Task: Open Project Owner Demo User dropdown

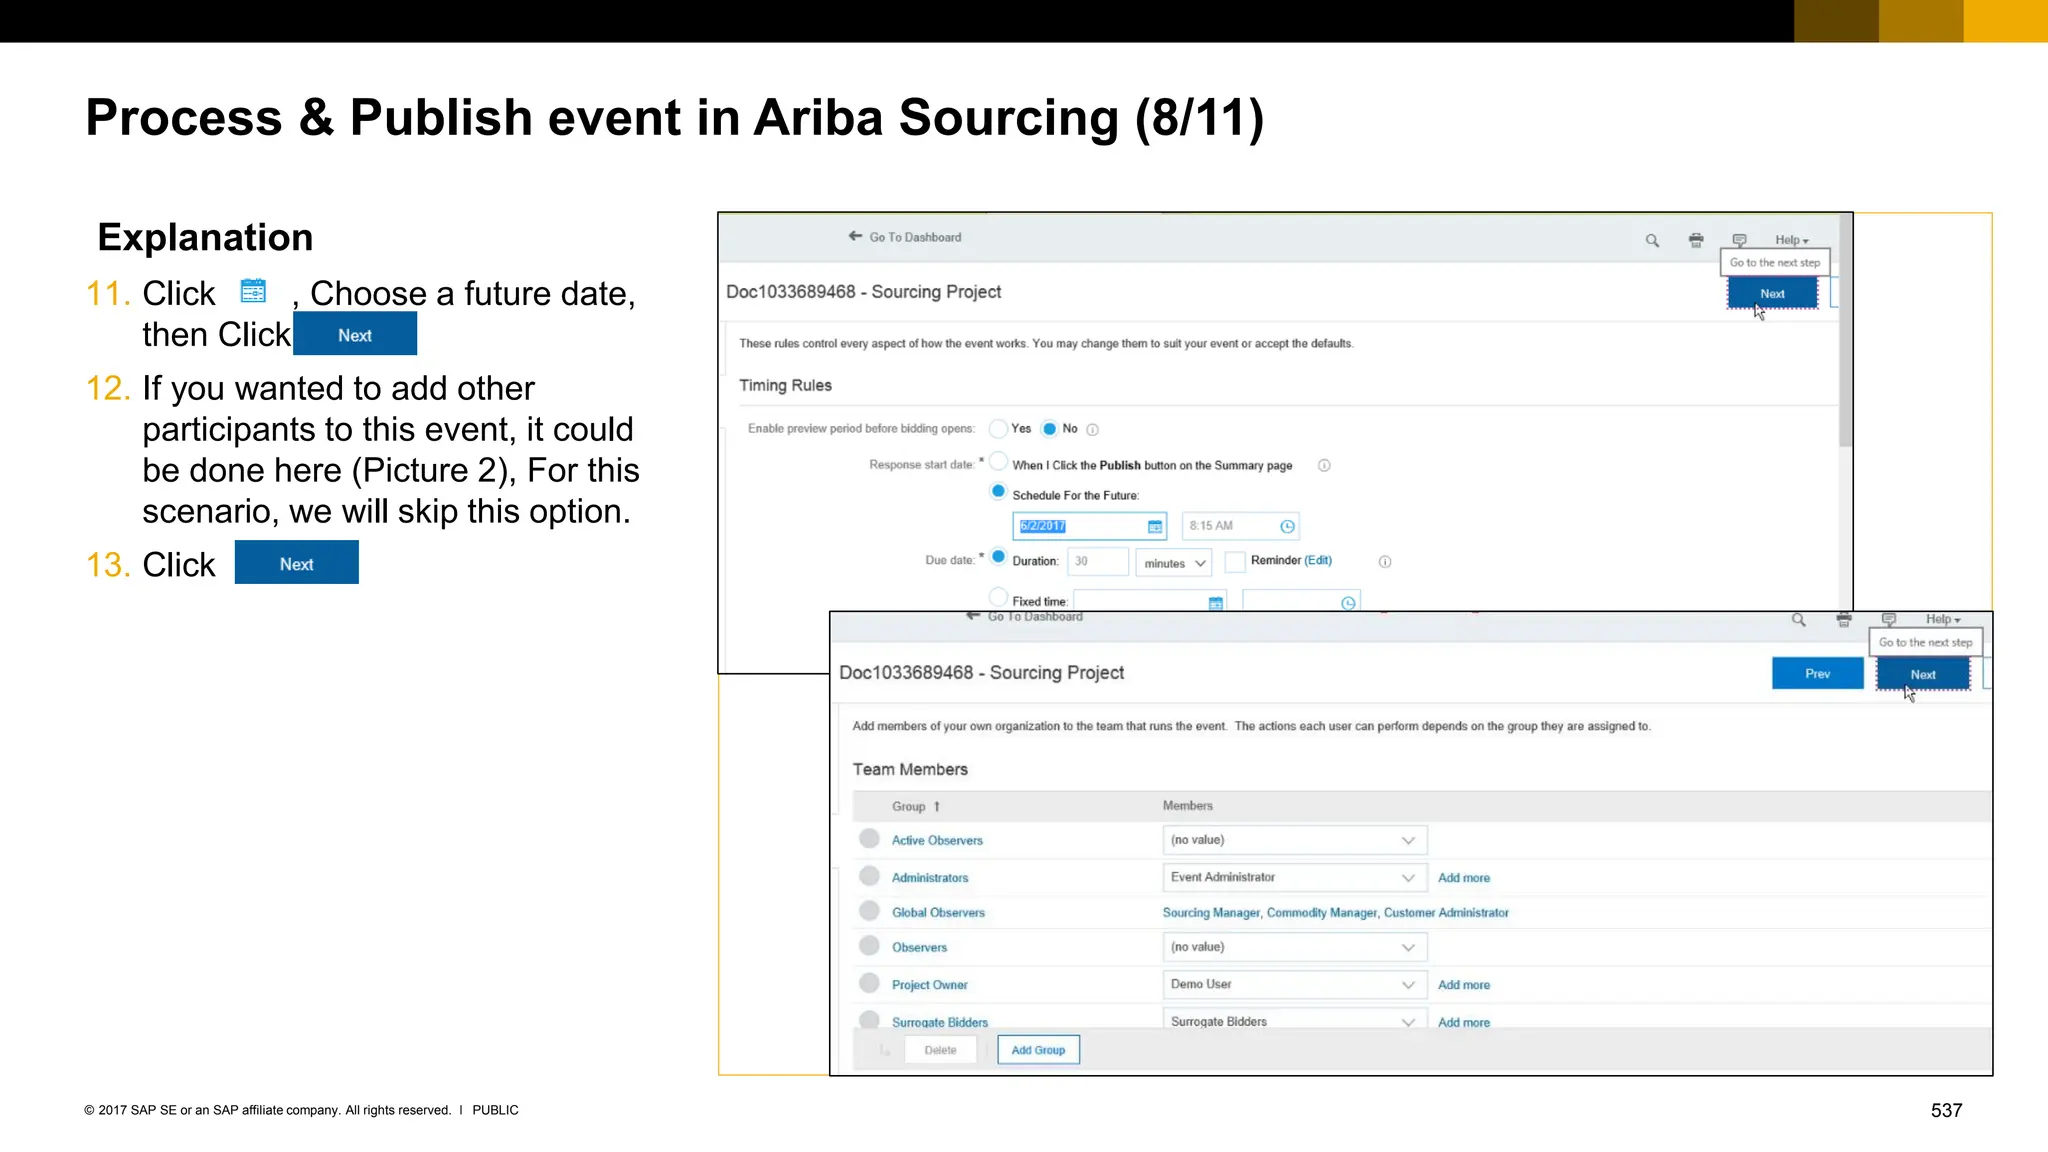Action: [x=1294, y=985]
